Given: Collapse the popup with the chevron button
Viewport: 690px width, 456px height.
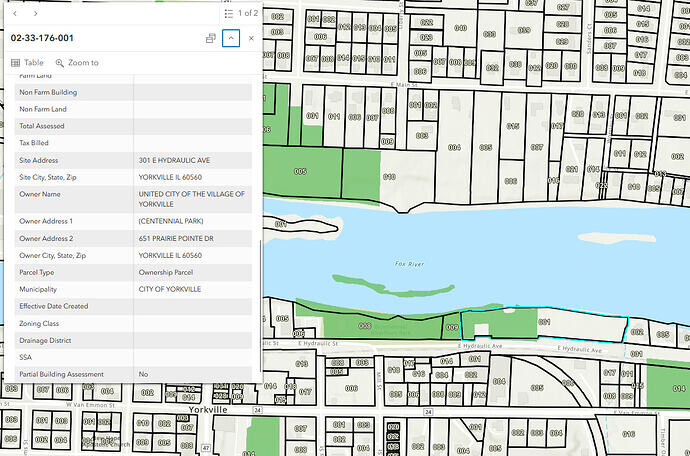Looking at the screenshot, I should (231, 38).
